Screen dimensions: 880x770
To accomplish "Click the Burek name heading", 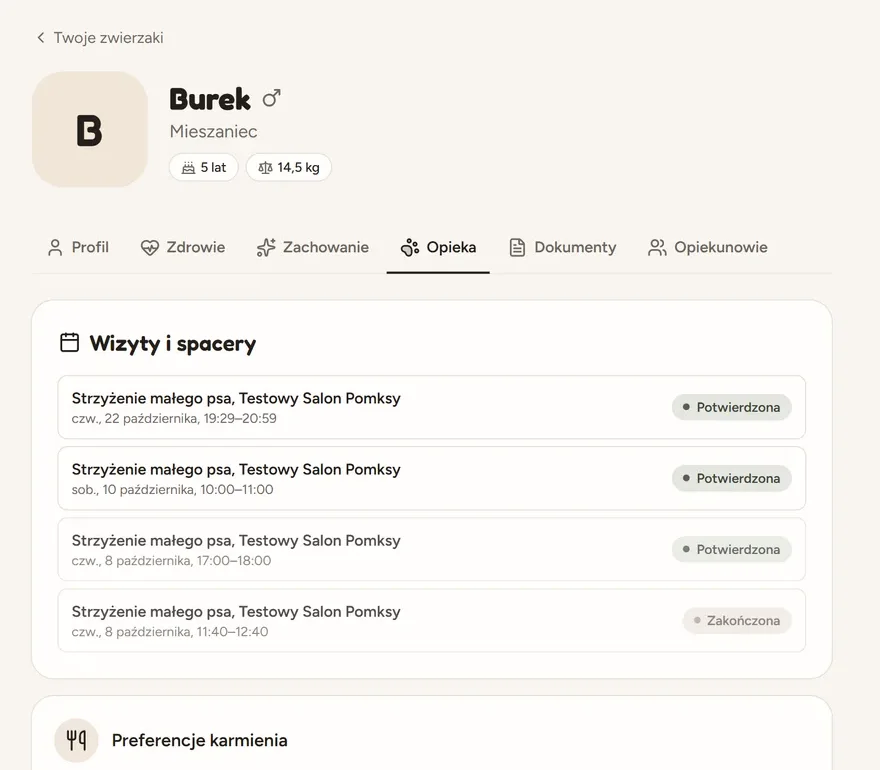I will (x=210, y=99).
